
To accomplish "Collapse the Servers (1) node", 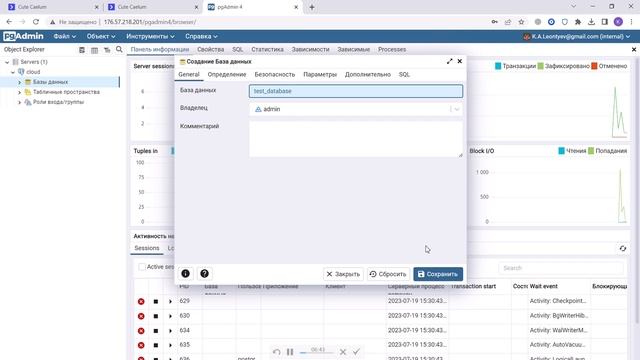I will pyautogui.click(x=7, y=62).
